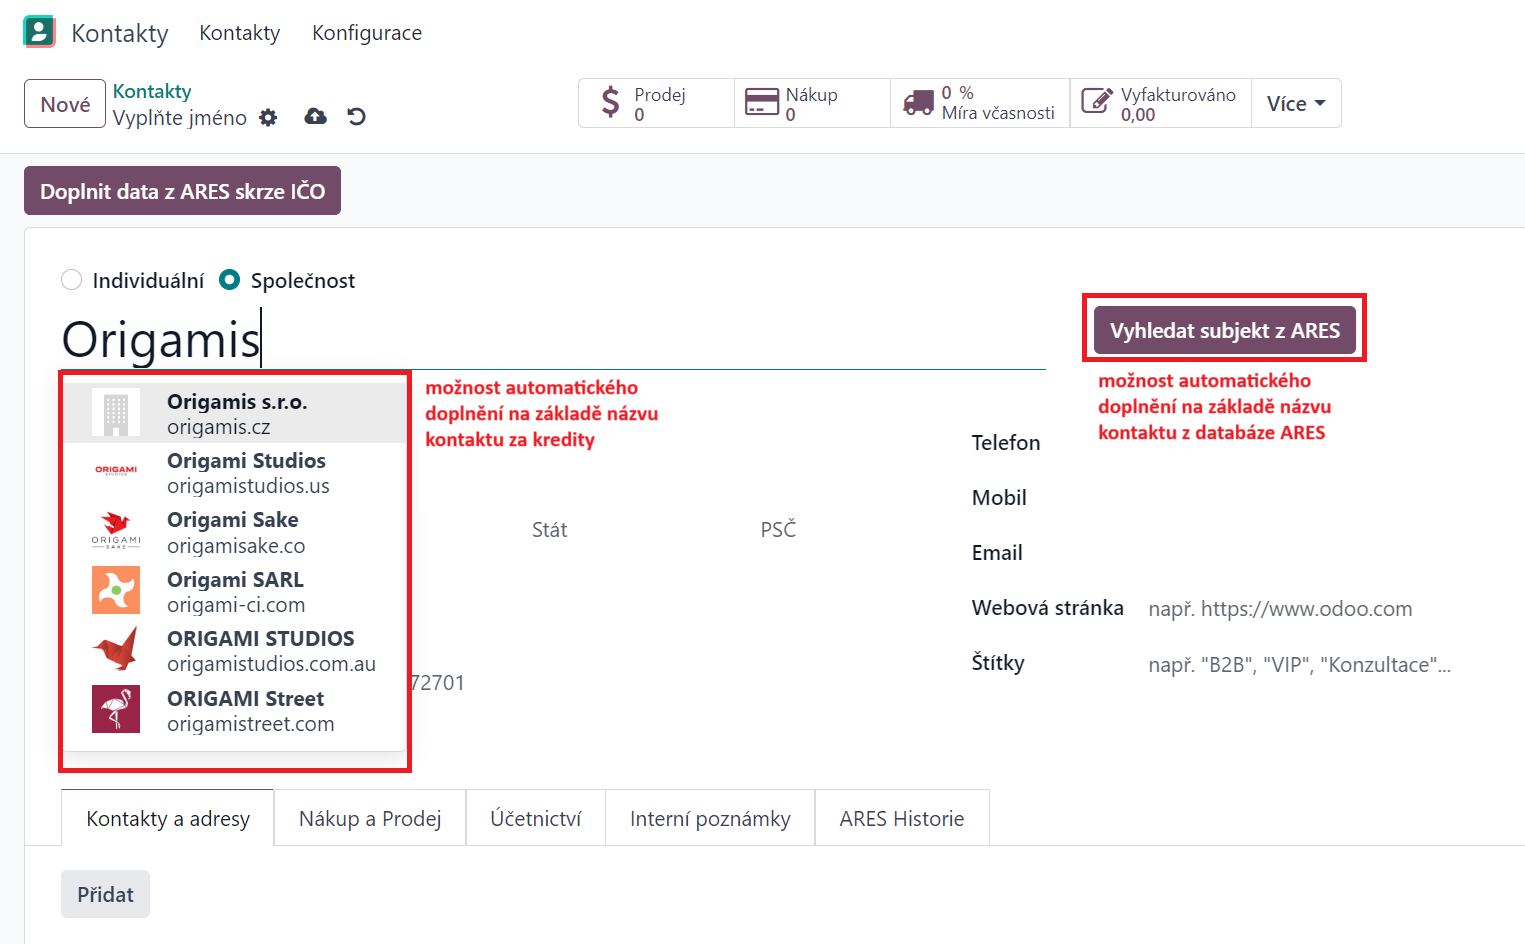Viewport: 1525px width, 944px height.
Task: Choose Origami Sake suggestion
Action: click(x=235, y=532)
